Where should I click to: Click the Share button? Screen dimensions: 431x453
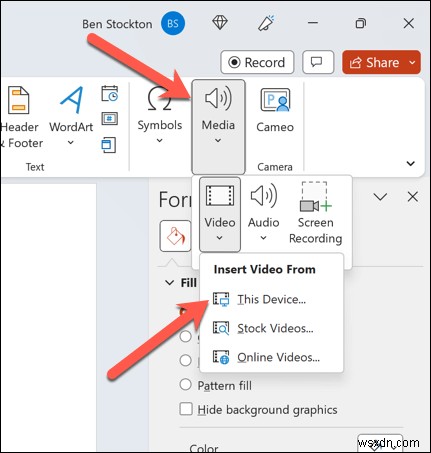[374, 62]
